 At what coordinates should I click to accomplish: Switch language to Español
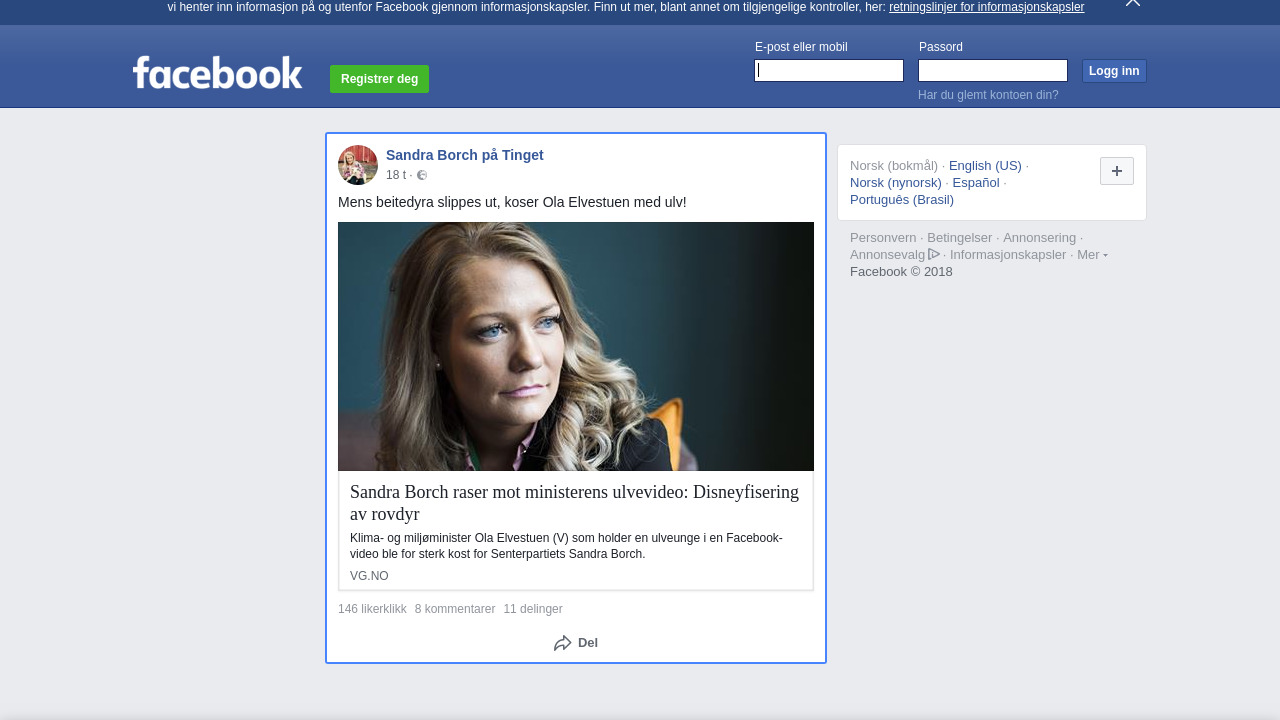click(976, 183)
